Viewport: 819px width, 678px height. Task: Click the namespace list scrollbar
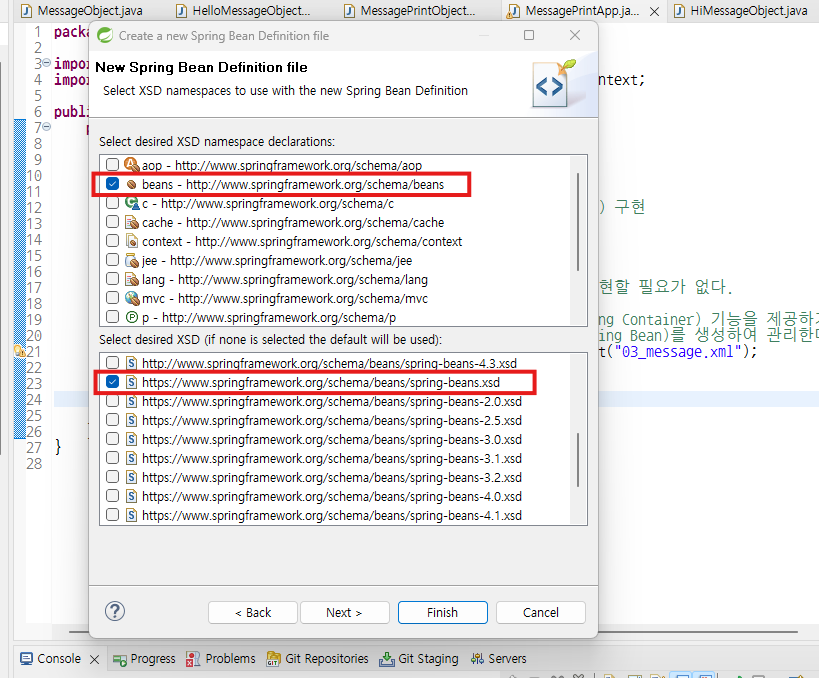click(x=578, y=221)
